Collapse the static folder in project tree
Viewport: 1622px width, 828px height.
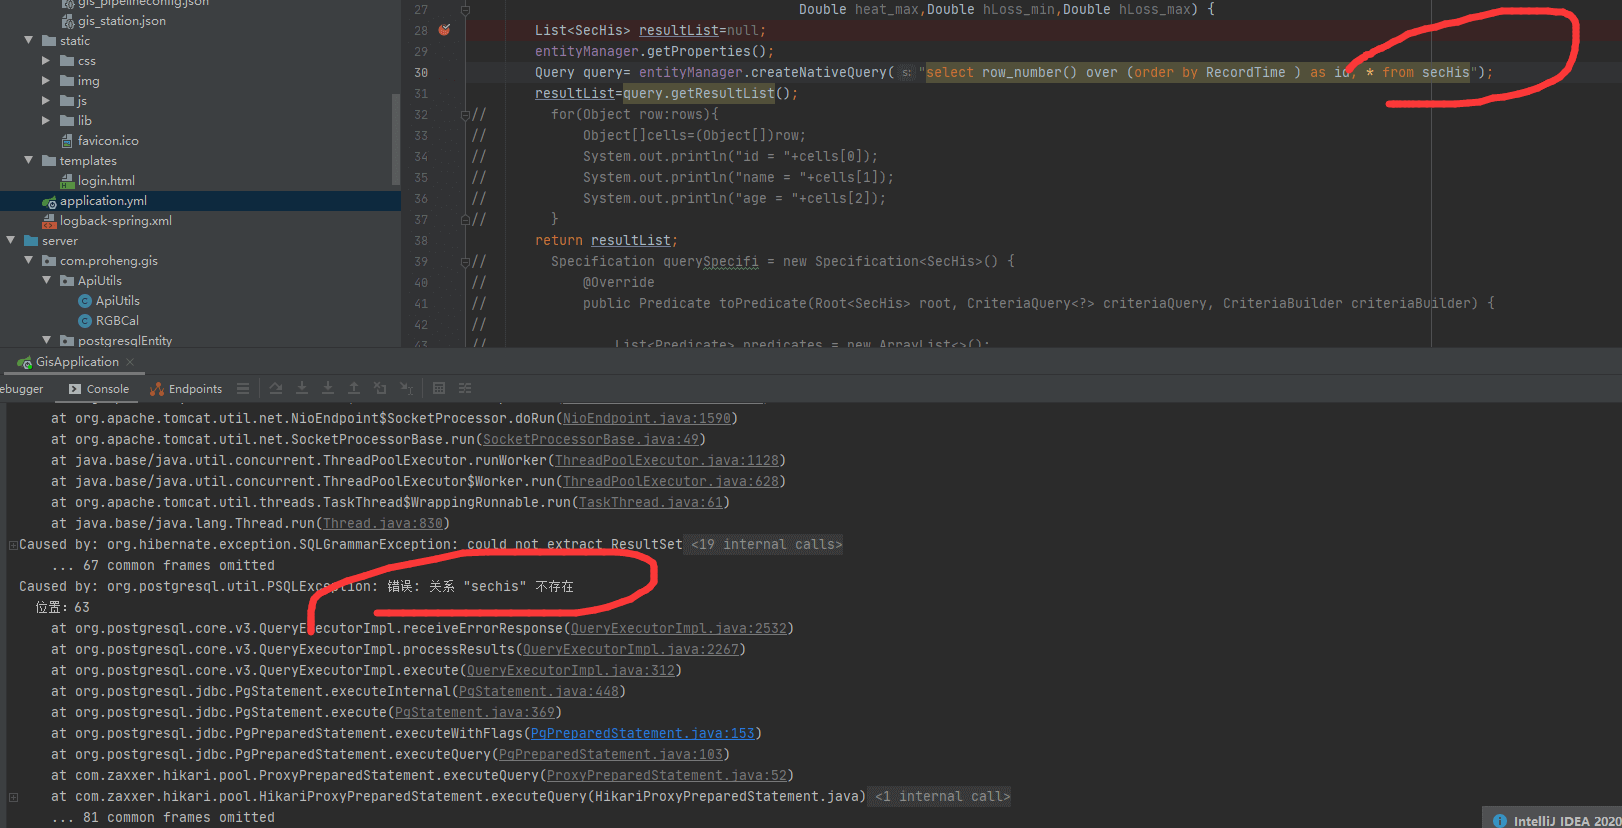(x=28, y=41)
